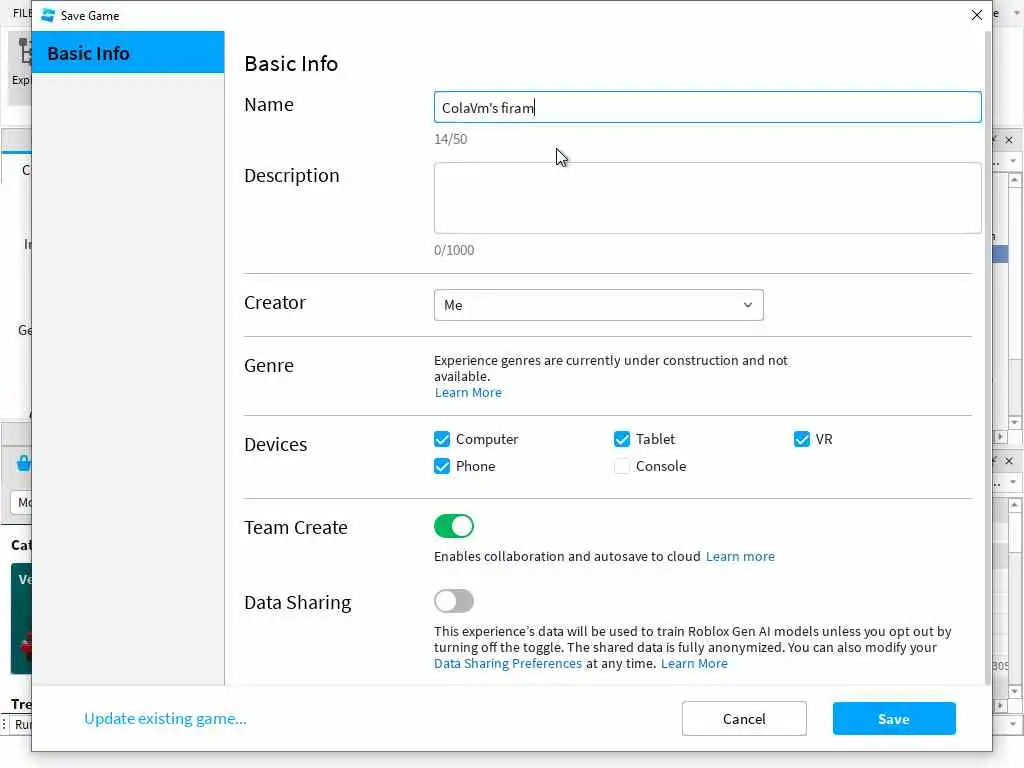This screenshot has height=768, width=1024.
Task: Uncheck the Computer device checkbox
Action: tap(442, 439)
